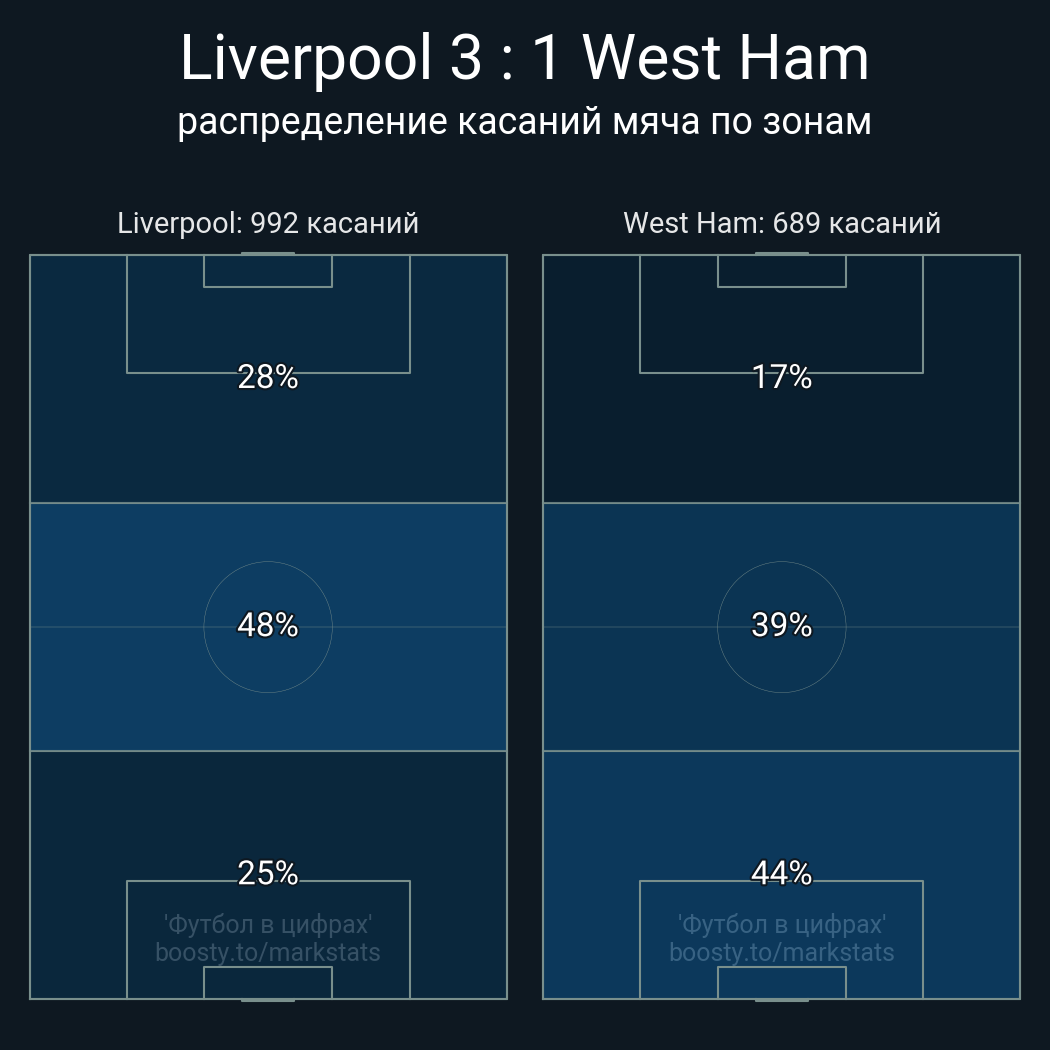Click 'Футбол в цифрах' watermark on West Ham pitch
The height and width of the screenshot is (1050, 1050).
(781, 925)
